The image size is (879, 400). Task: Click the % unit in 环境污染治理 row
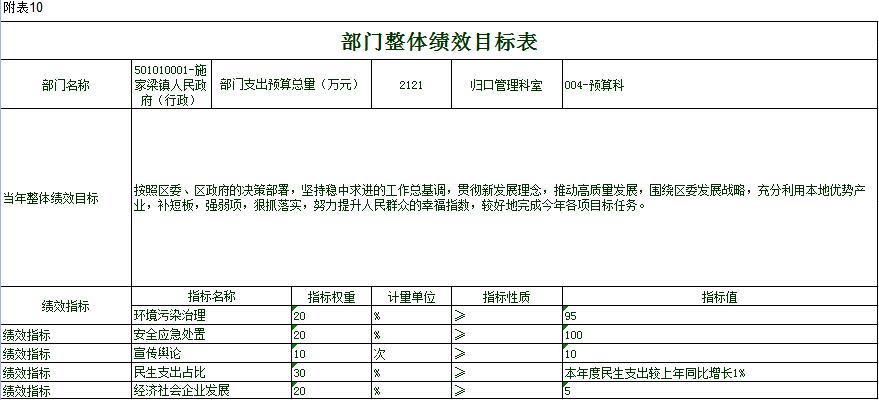pyautogui.click(x=411, y=315)
